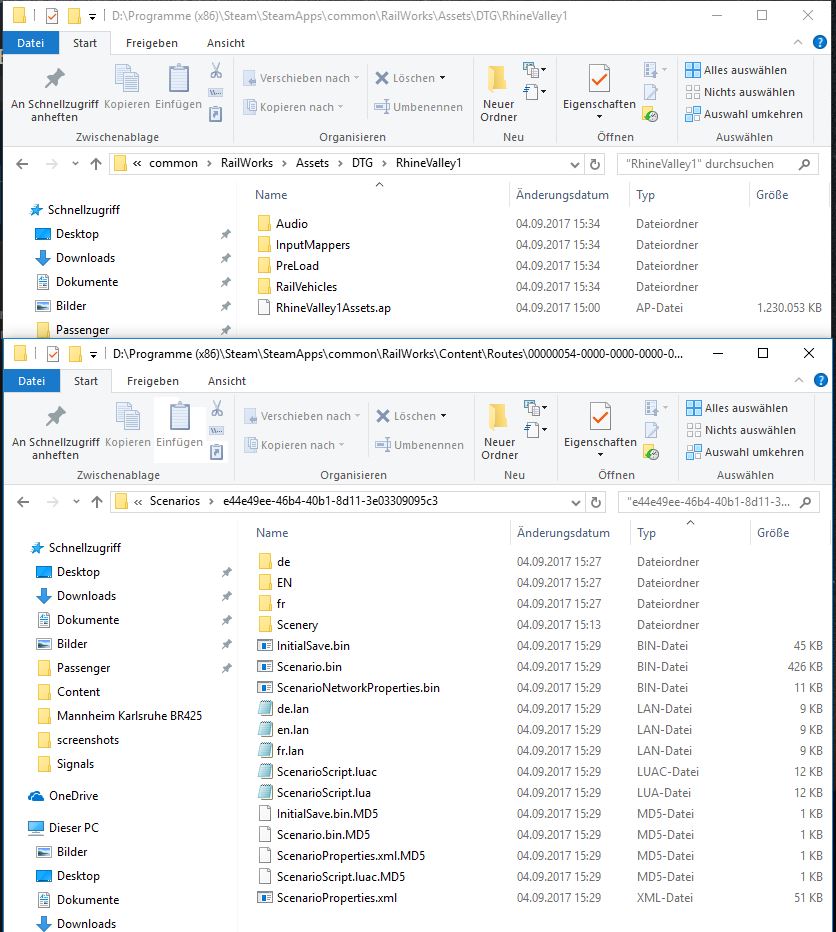Pin to quick access in RhineValley1 window
836x932 pixels.
coord(55,95)
